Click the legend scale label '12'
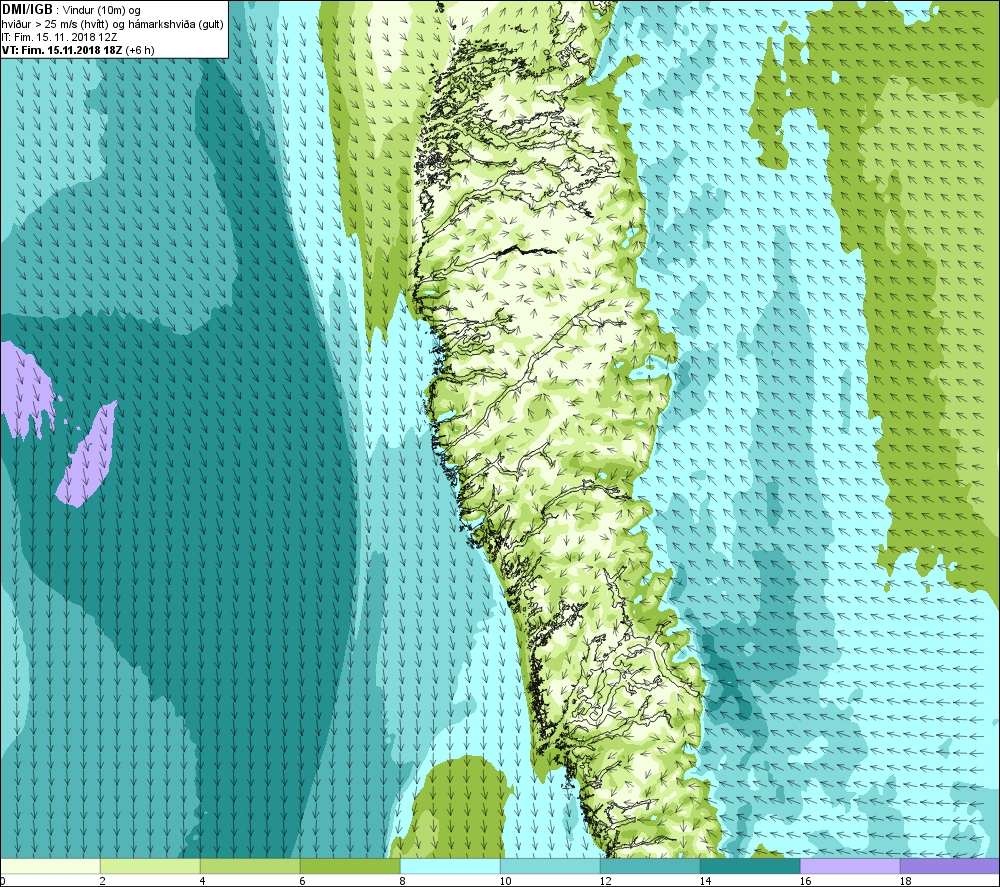 [x=605, y=881]
